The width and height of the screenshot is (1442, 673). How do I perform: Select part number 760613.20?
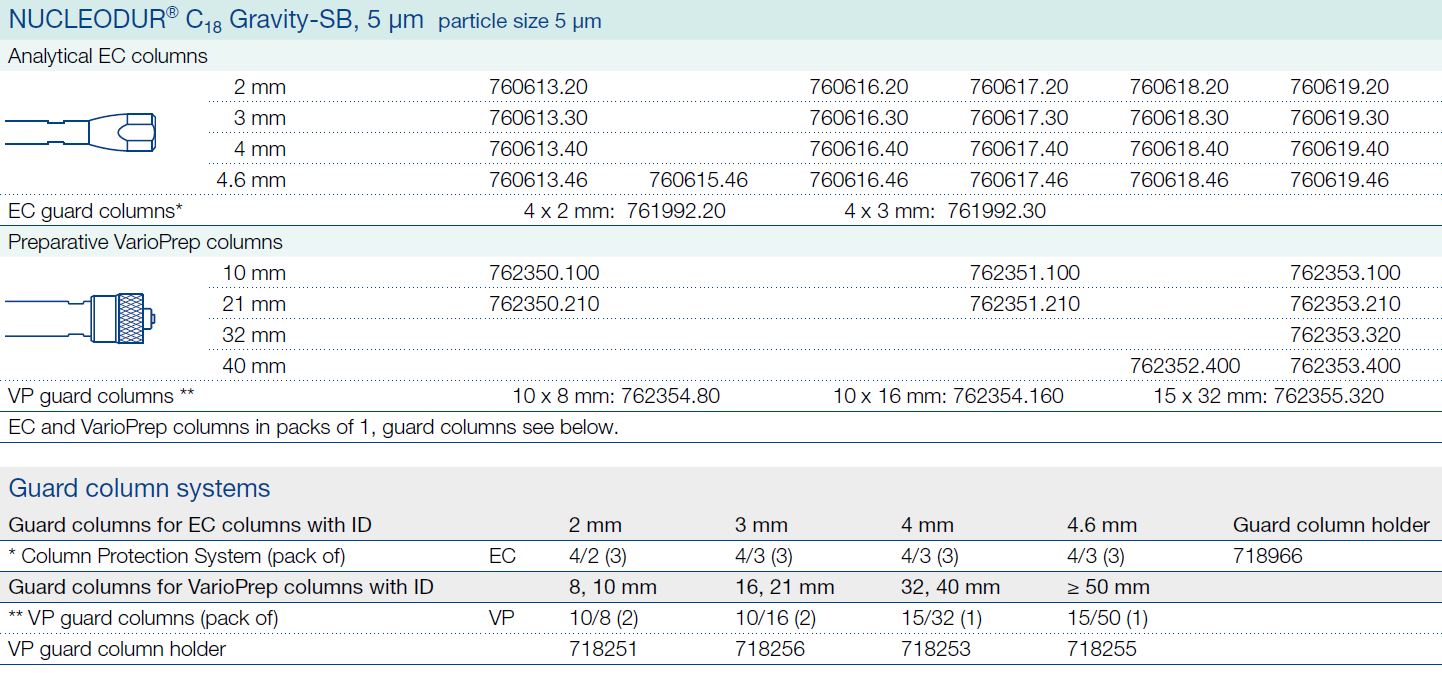point(538,87)
